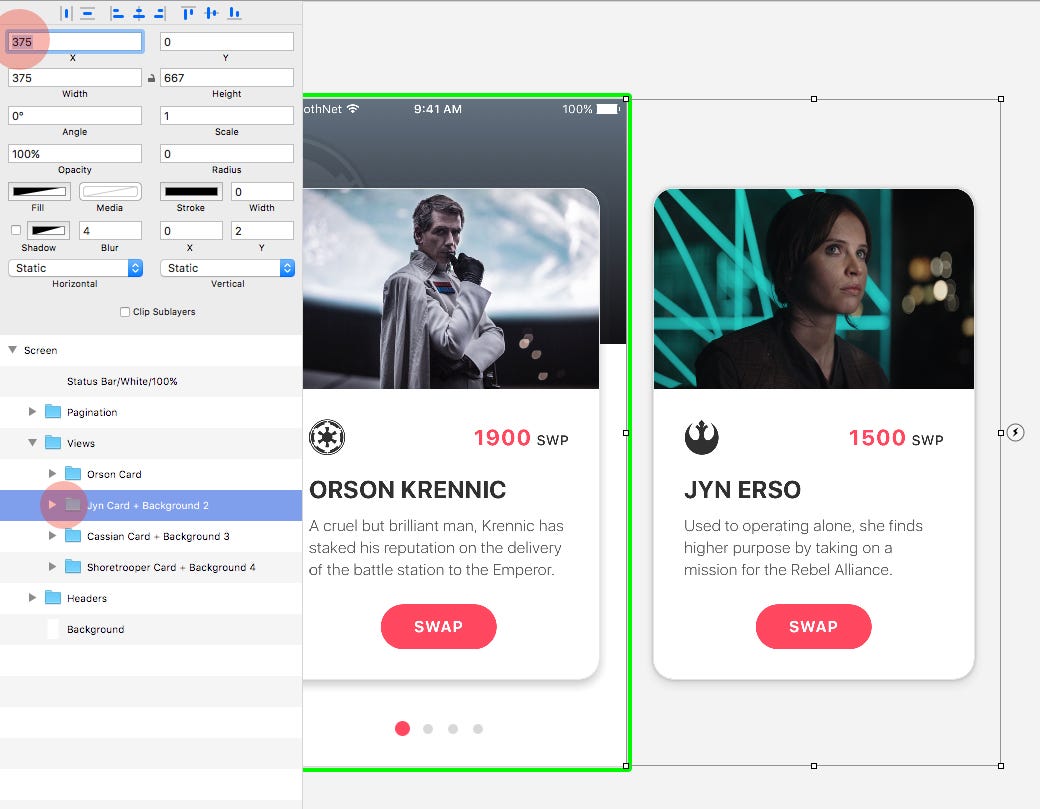Collapse the Screen layer group
The width and height of the screenshot is (1040, 809).
click(12, 349)
